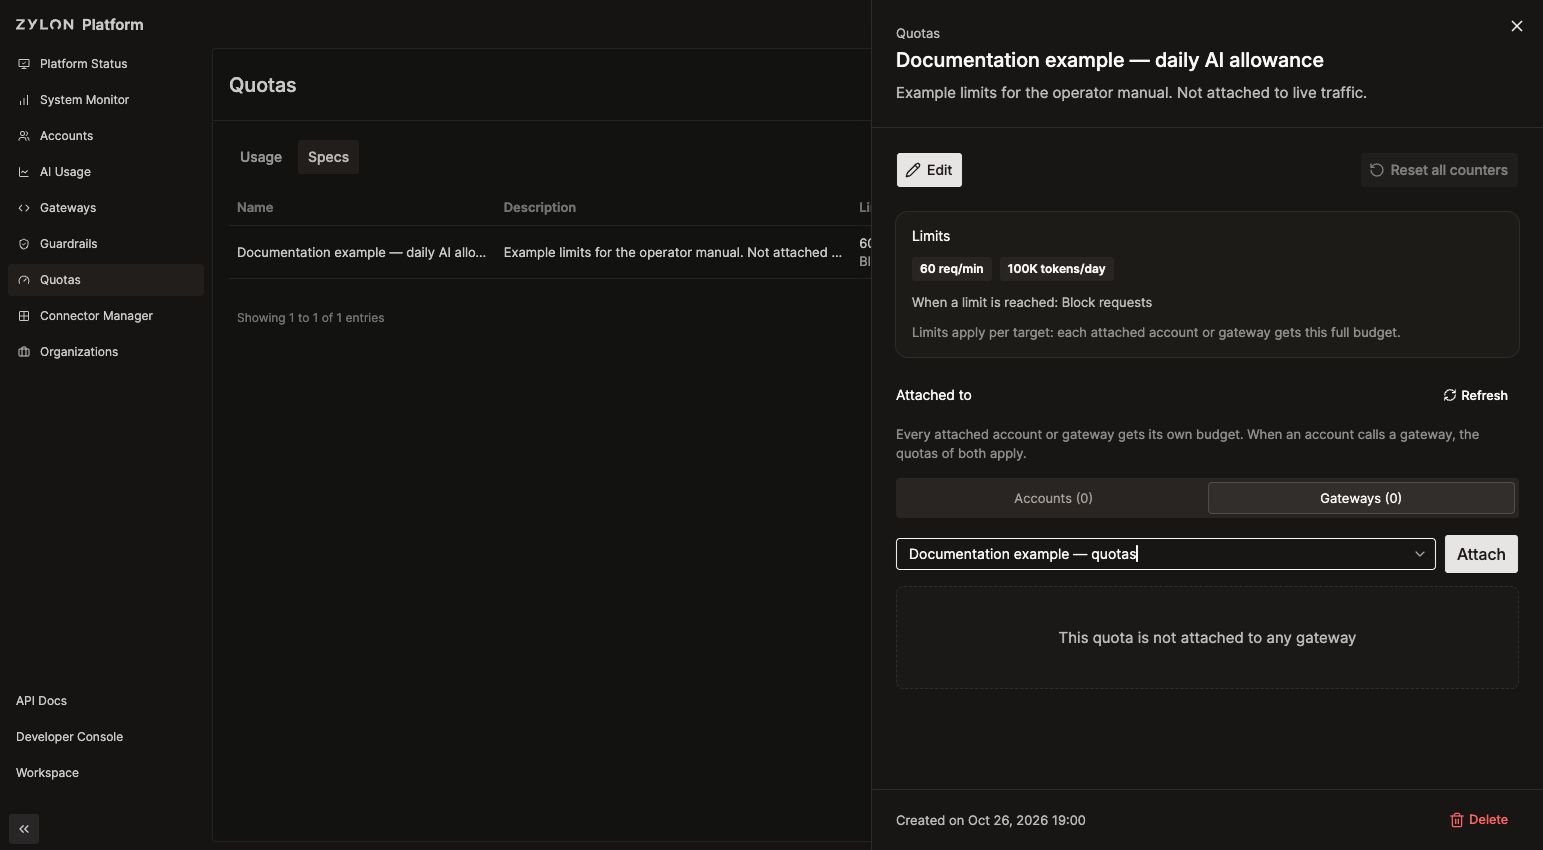
Task: Open Connector Manager grid icon
Action: tap(24, 316)
